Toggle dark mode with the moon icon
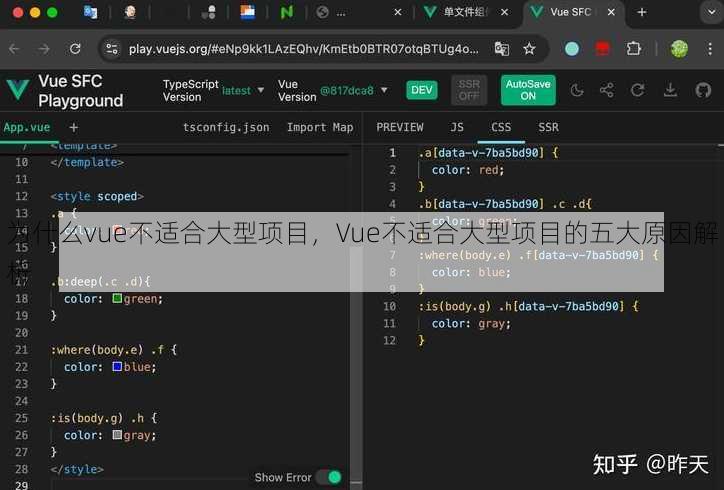 pos(576,90)
